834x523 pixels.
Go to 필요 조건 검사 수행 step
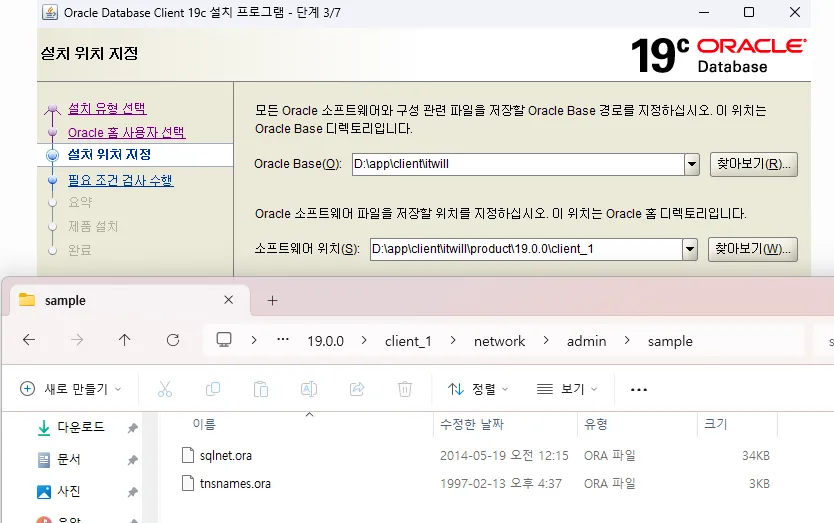click(x=121, y=180)
